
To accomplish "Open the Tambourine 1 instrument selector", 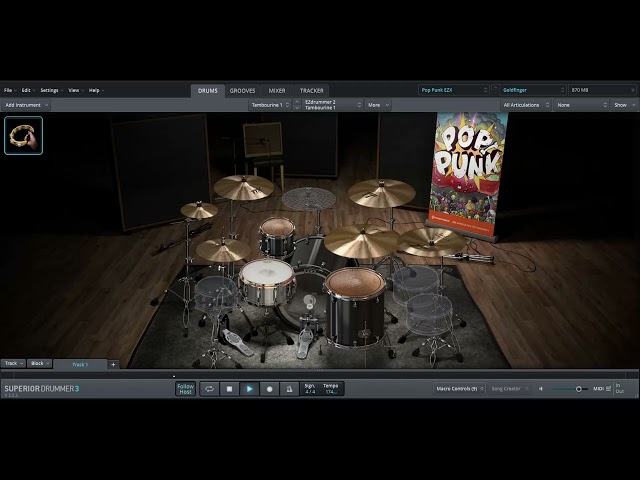I will (270, 105).
